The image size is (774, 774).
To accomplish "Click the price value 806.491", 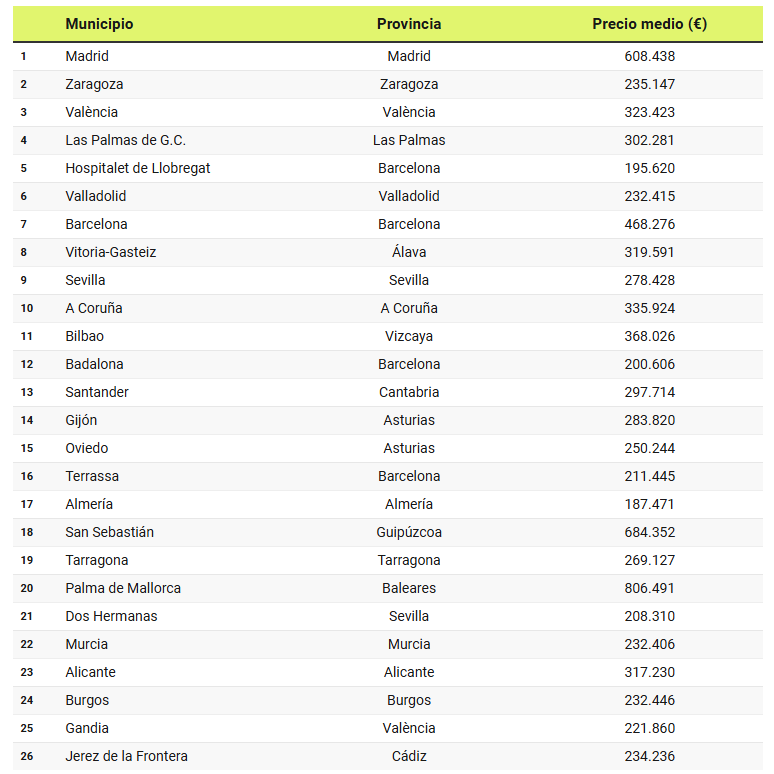I will [649, 588].
